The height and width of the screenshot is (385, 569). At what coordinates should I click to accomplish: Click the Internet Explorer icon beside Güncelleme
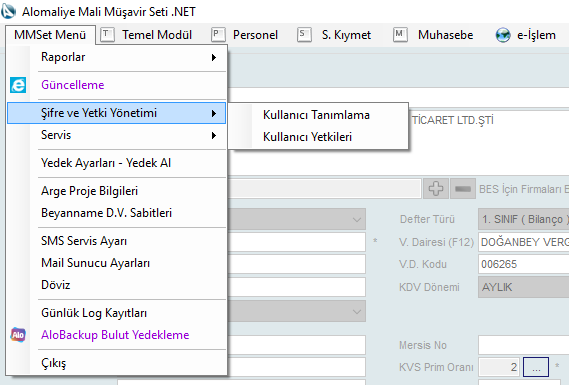tap(18, 85)
